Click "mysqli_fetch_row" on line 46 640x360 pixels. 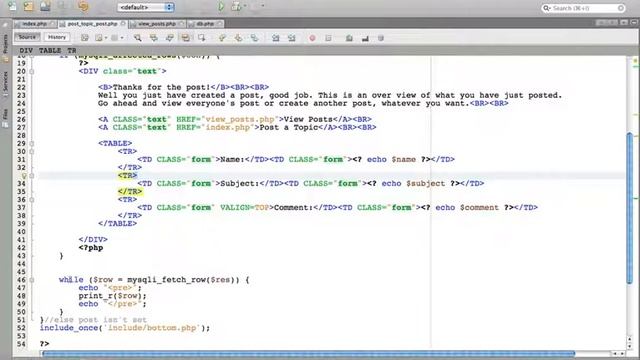click(167, 280)
